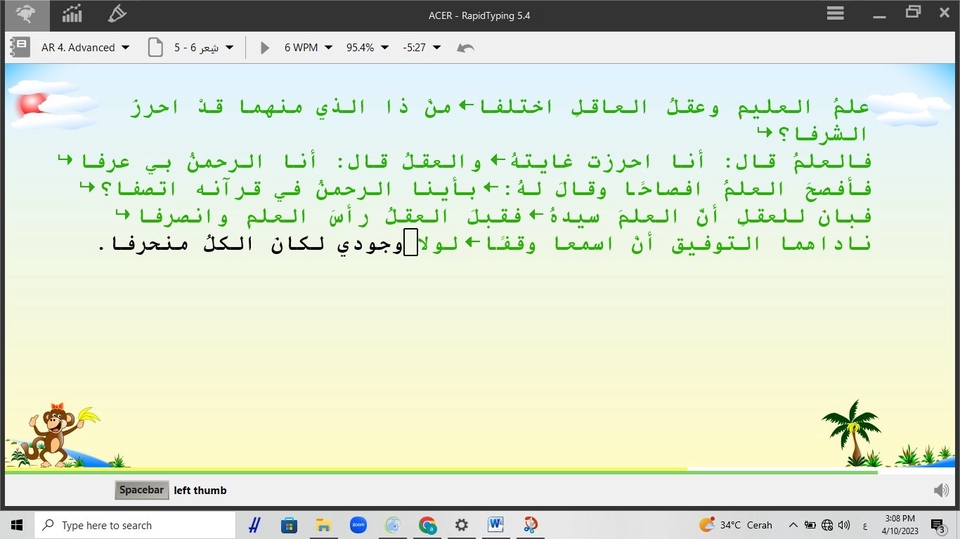Expand the 6 WPM speed dropdown
Screen dimensions: 960x539
point(308,47)
